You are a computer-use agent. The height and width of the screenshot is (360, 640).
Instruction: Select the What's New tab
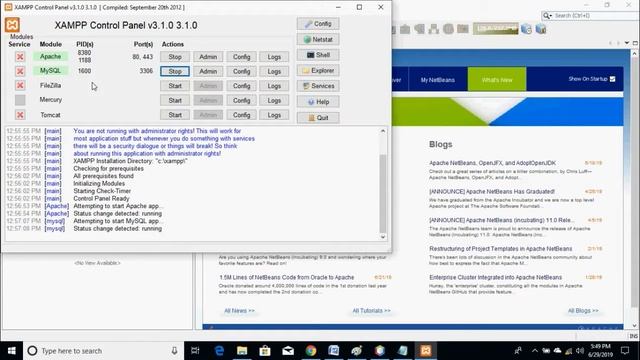[497, 80]
